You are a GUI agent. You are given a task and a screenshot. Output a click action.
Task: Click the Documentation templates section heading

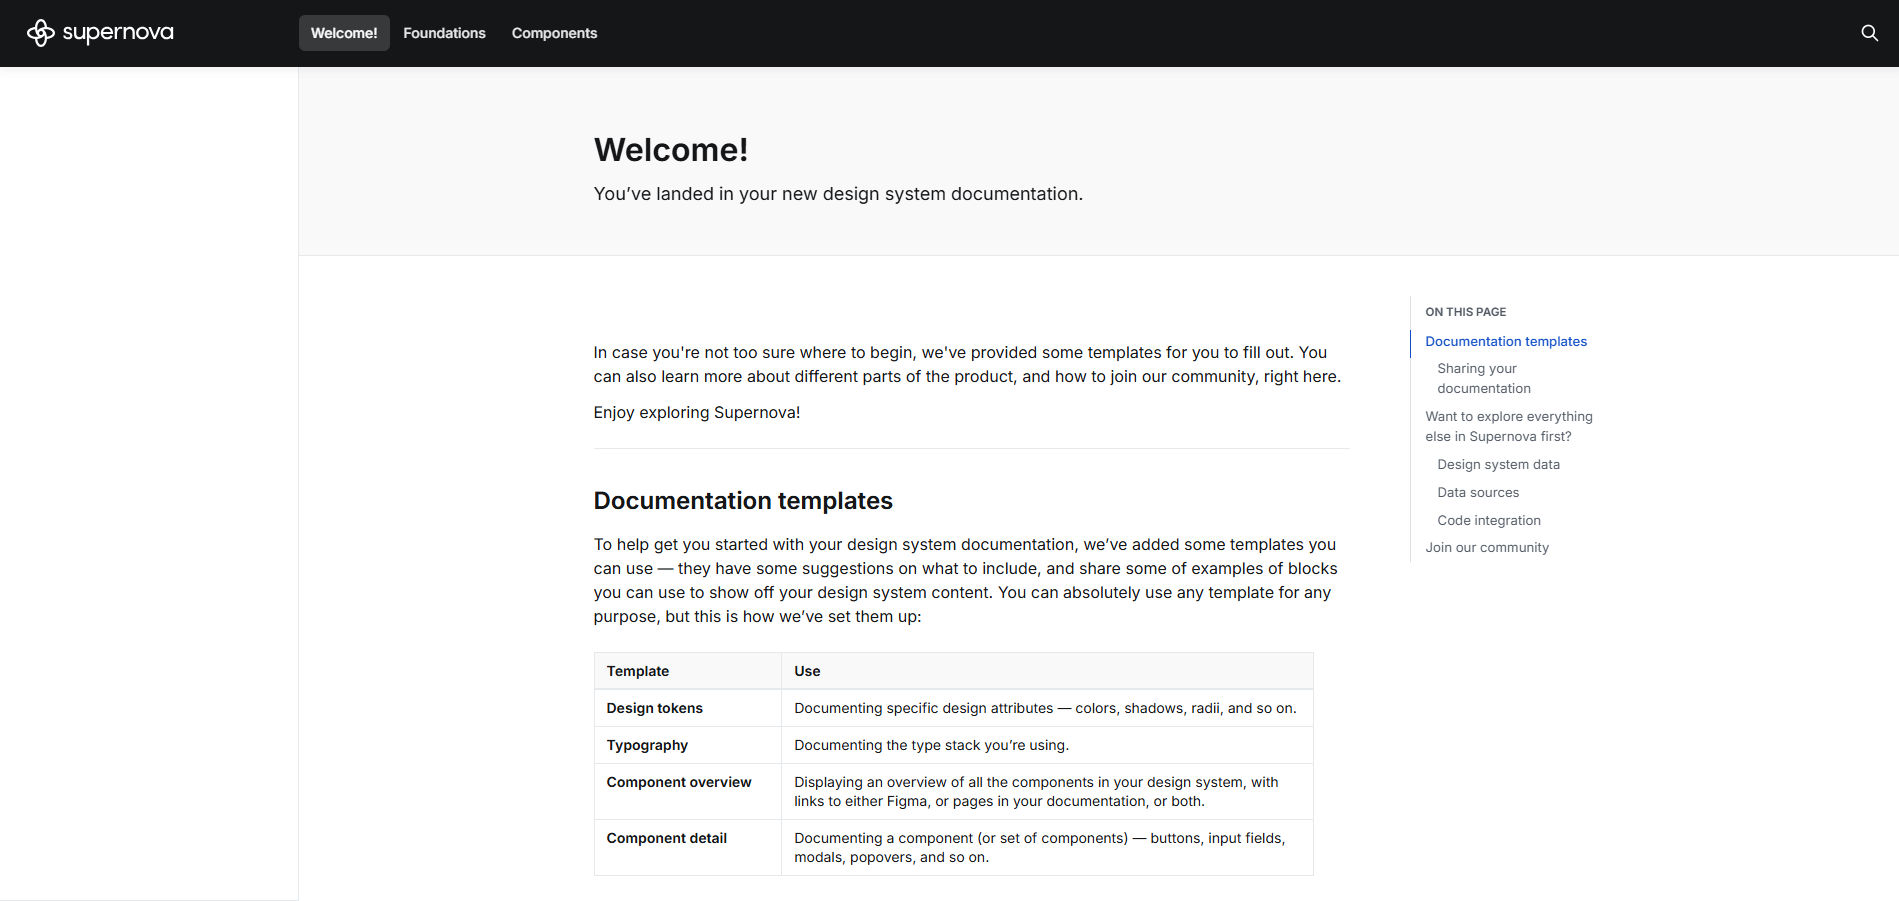[x=742, y=500]
